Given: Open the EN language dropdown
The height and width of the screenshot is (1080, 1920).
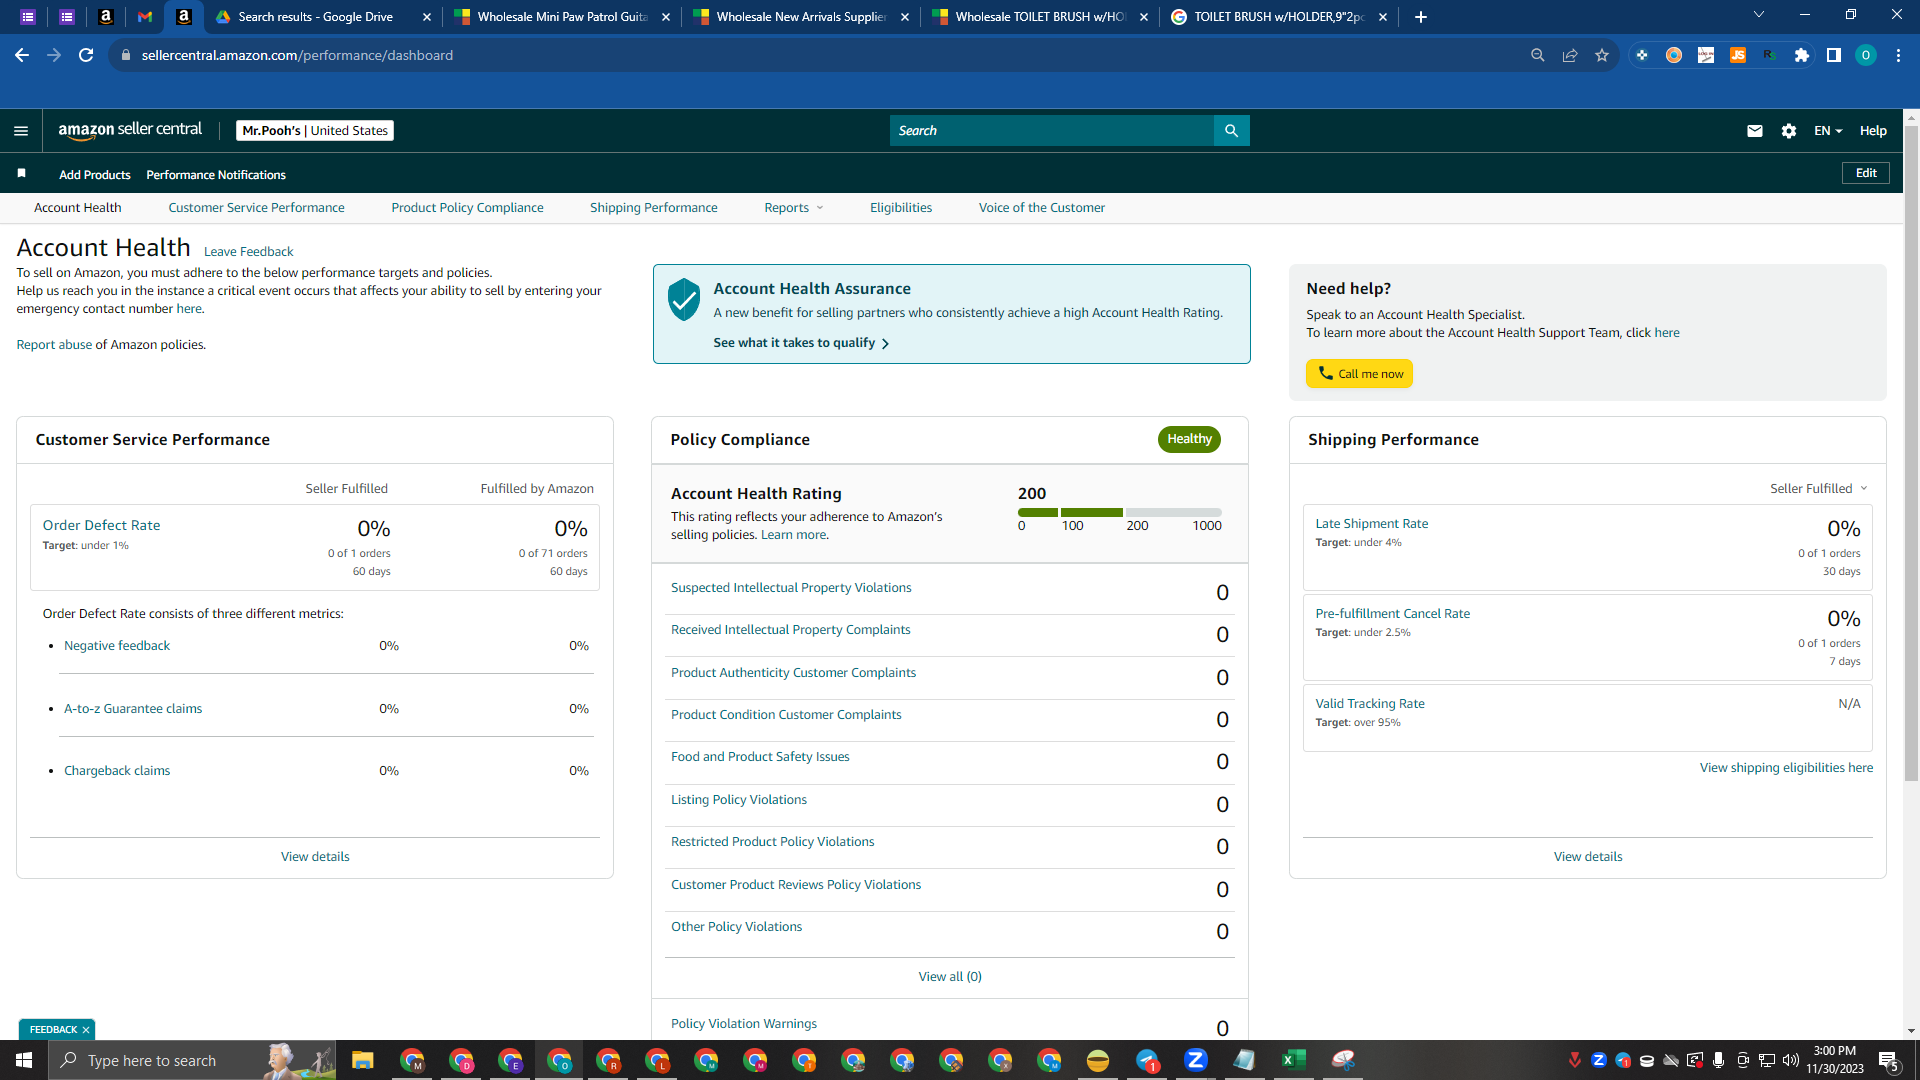Looking at the screenshot, I should [x=1828, y=131].
